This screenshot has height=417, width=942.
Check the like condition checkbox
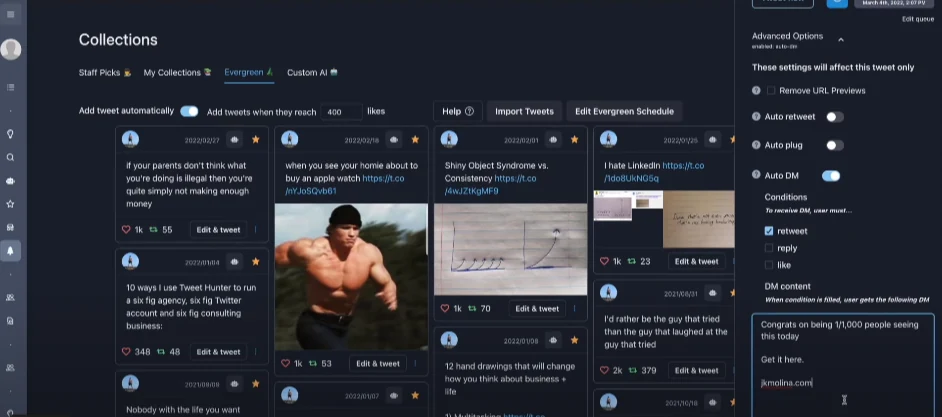[x=769, y=264]
